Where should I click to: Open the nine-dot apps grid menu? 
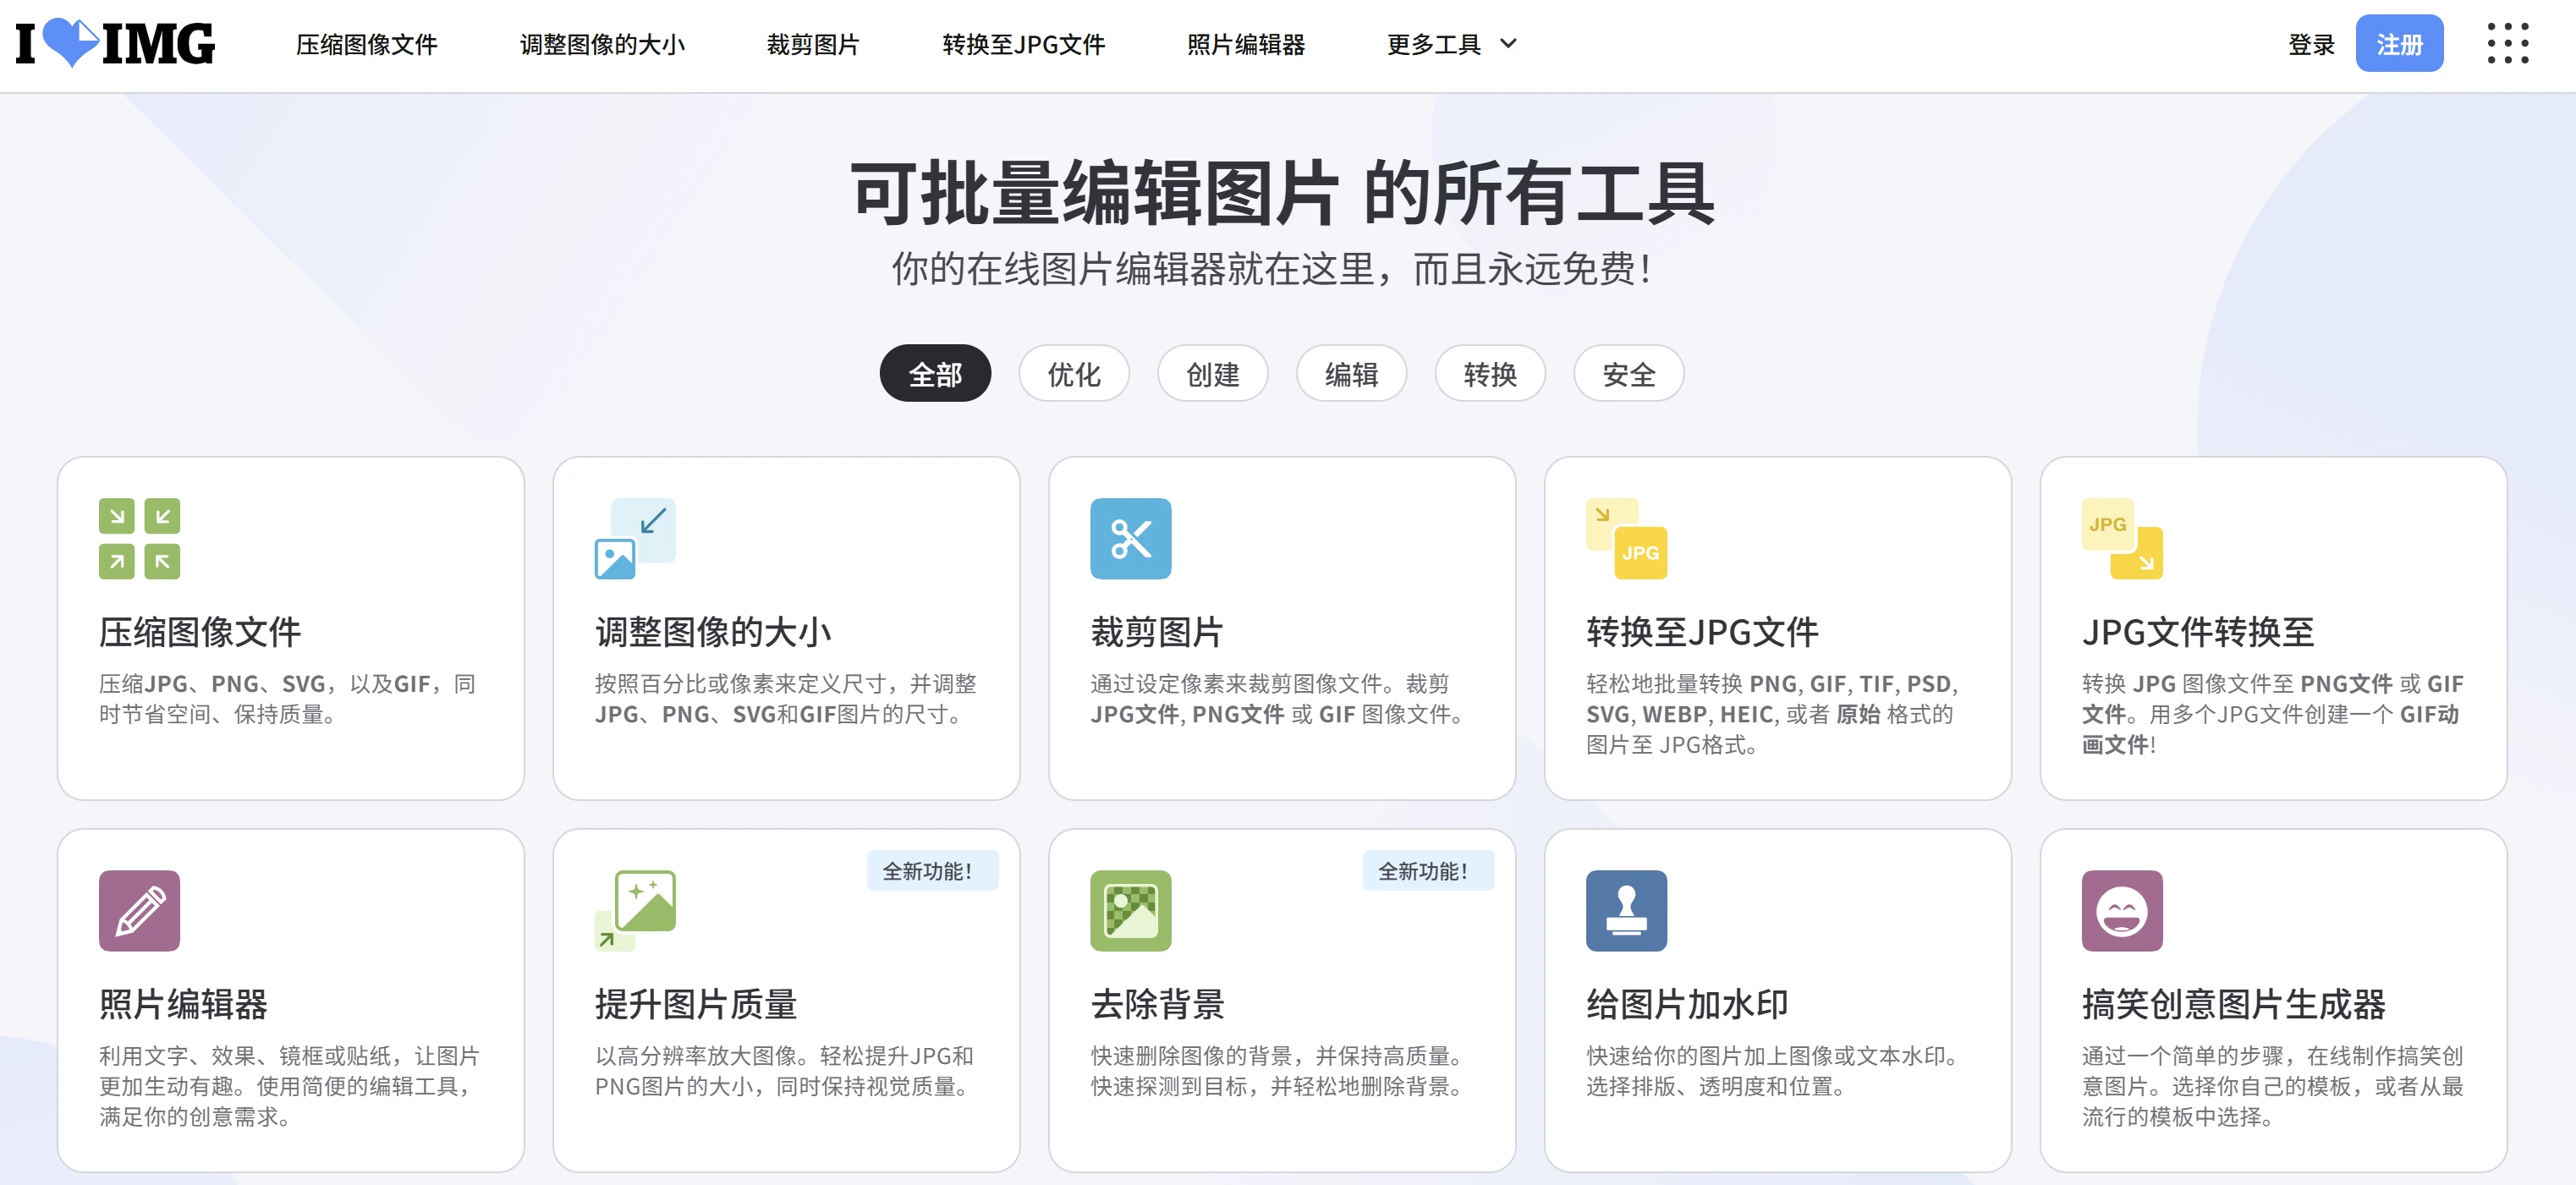[x=2508, y=44]
